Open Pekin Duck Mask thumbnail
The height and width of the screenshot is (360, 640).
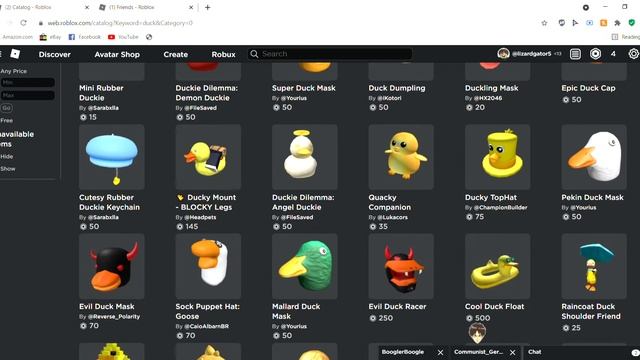[594, 157]
